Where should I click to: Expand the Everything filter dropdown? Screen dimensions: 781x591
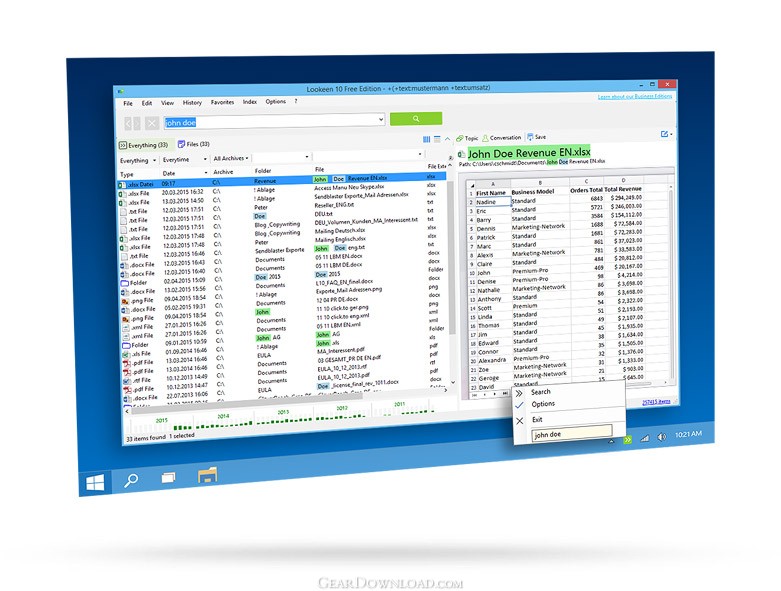point(154,160)
